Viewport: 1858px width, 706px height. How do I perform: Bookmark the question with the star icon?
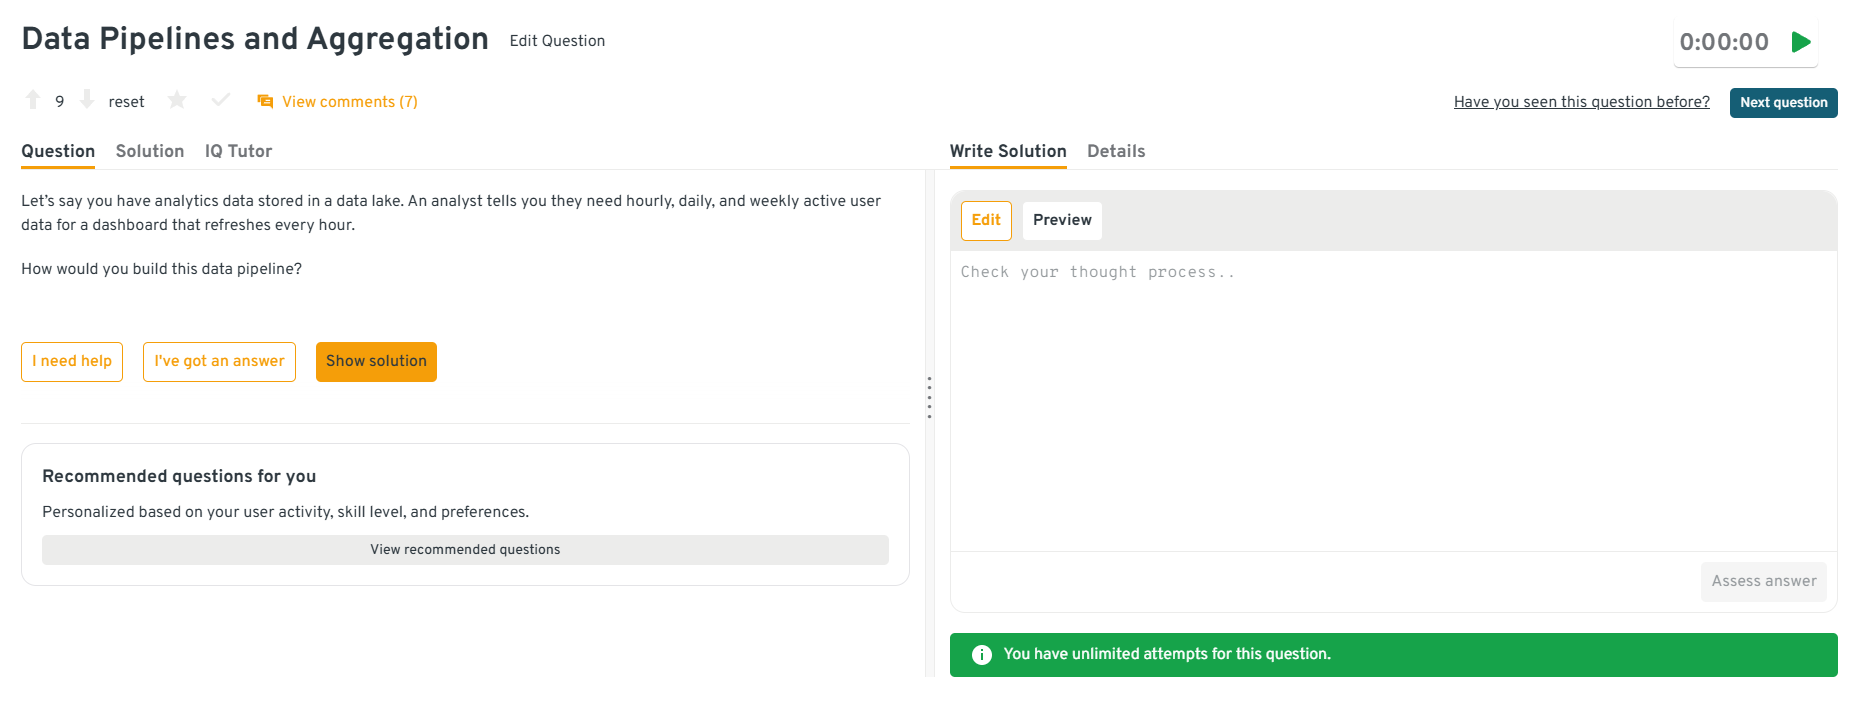(177, 100)
